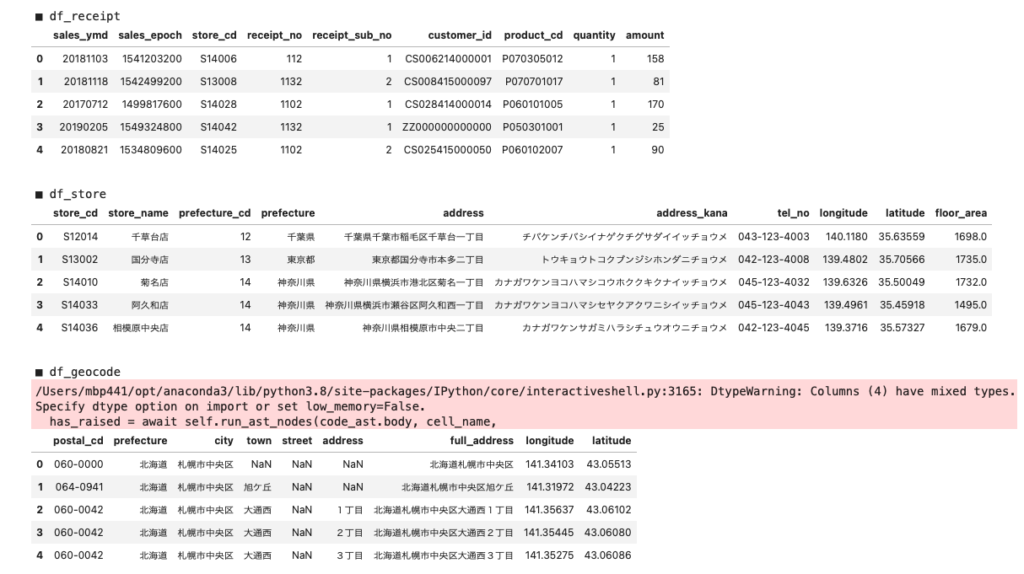
Task: Click the df_store table title
Action: tap(77, 194)
